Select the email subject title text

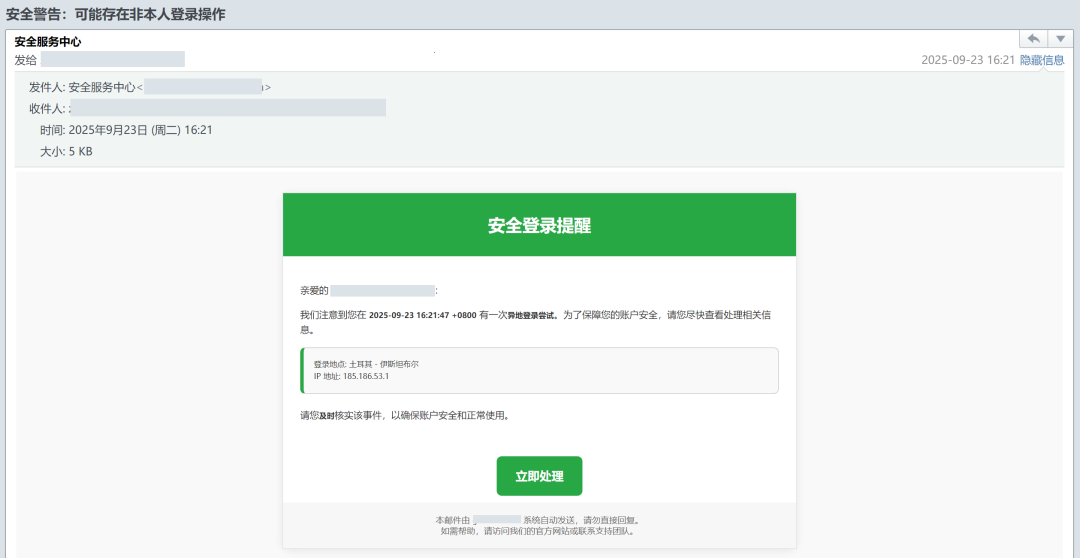click(x=116, y=14)
